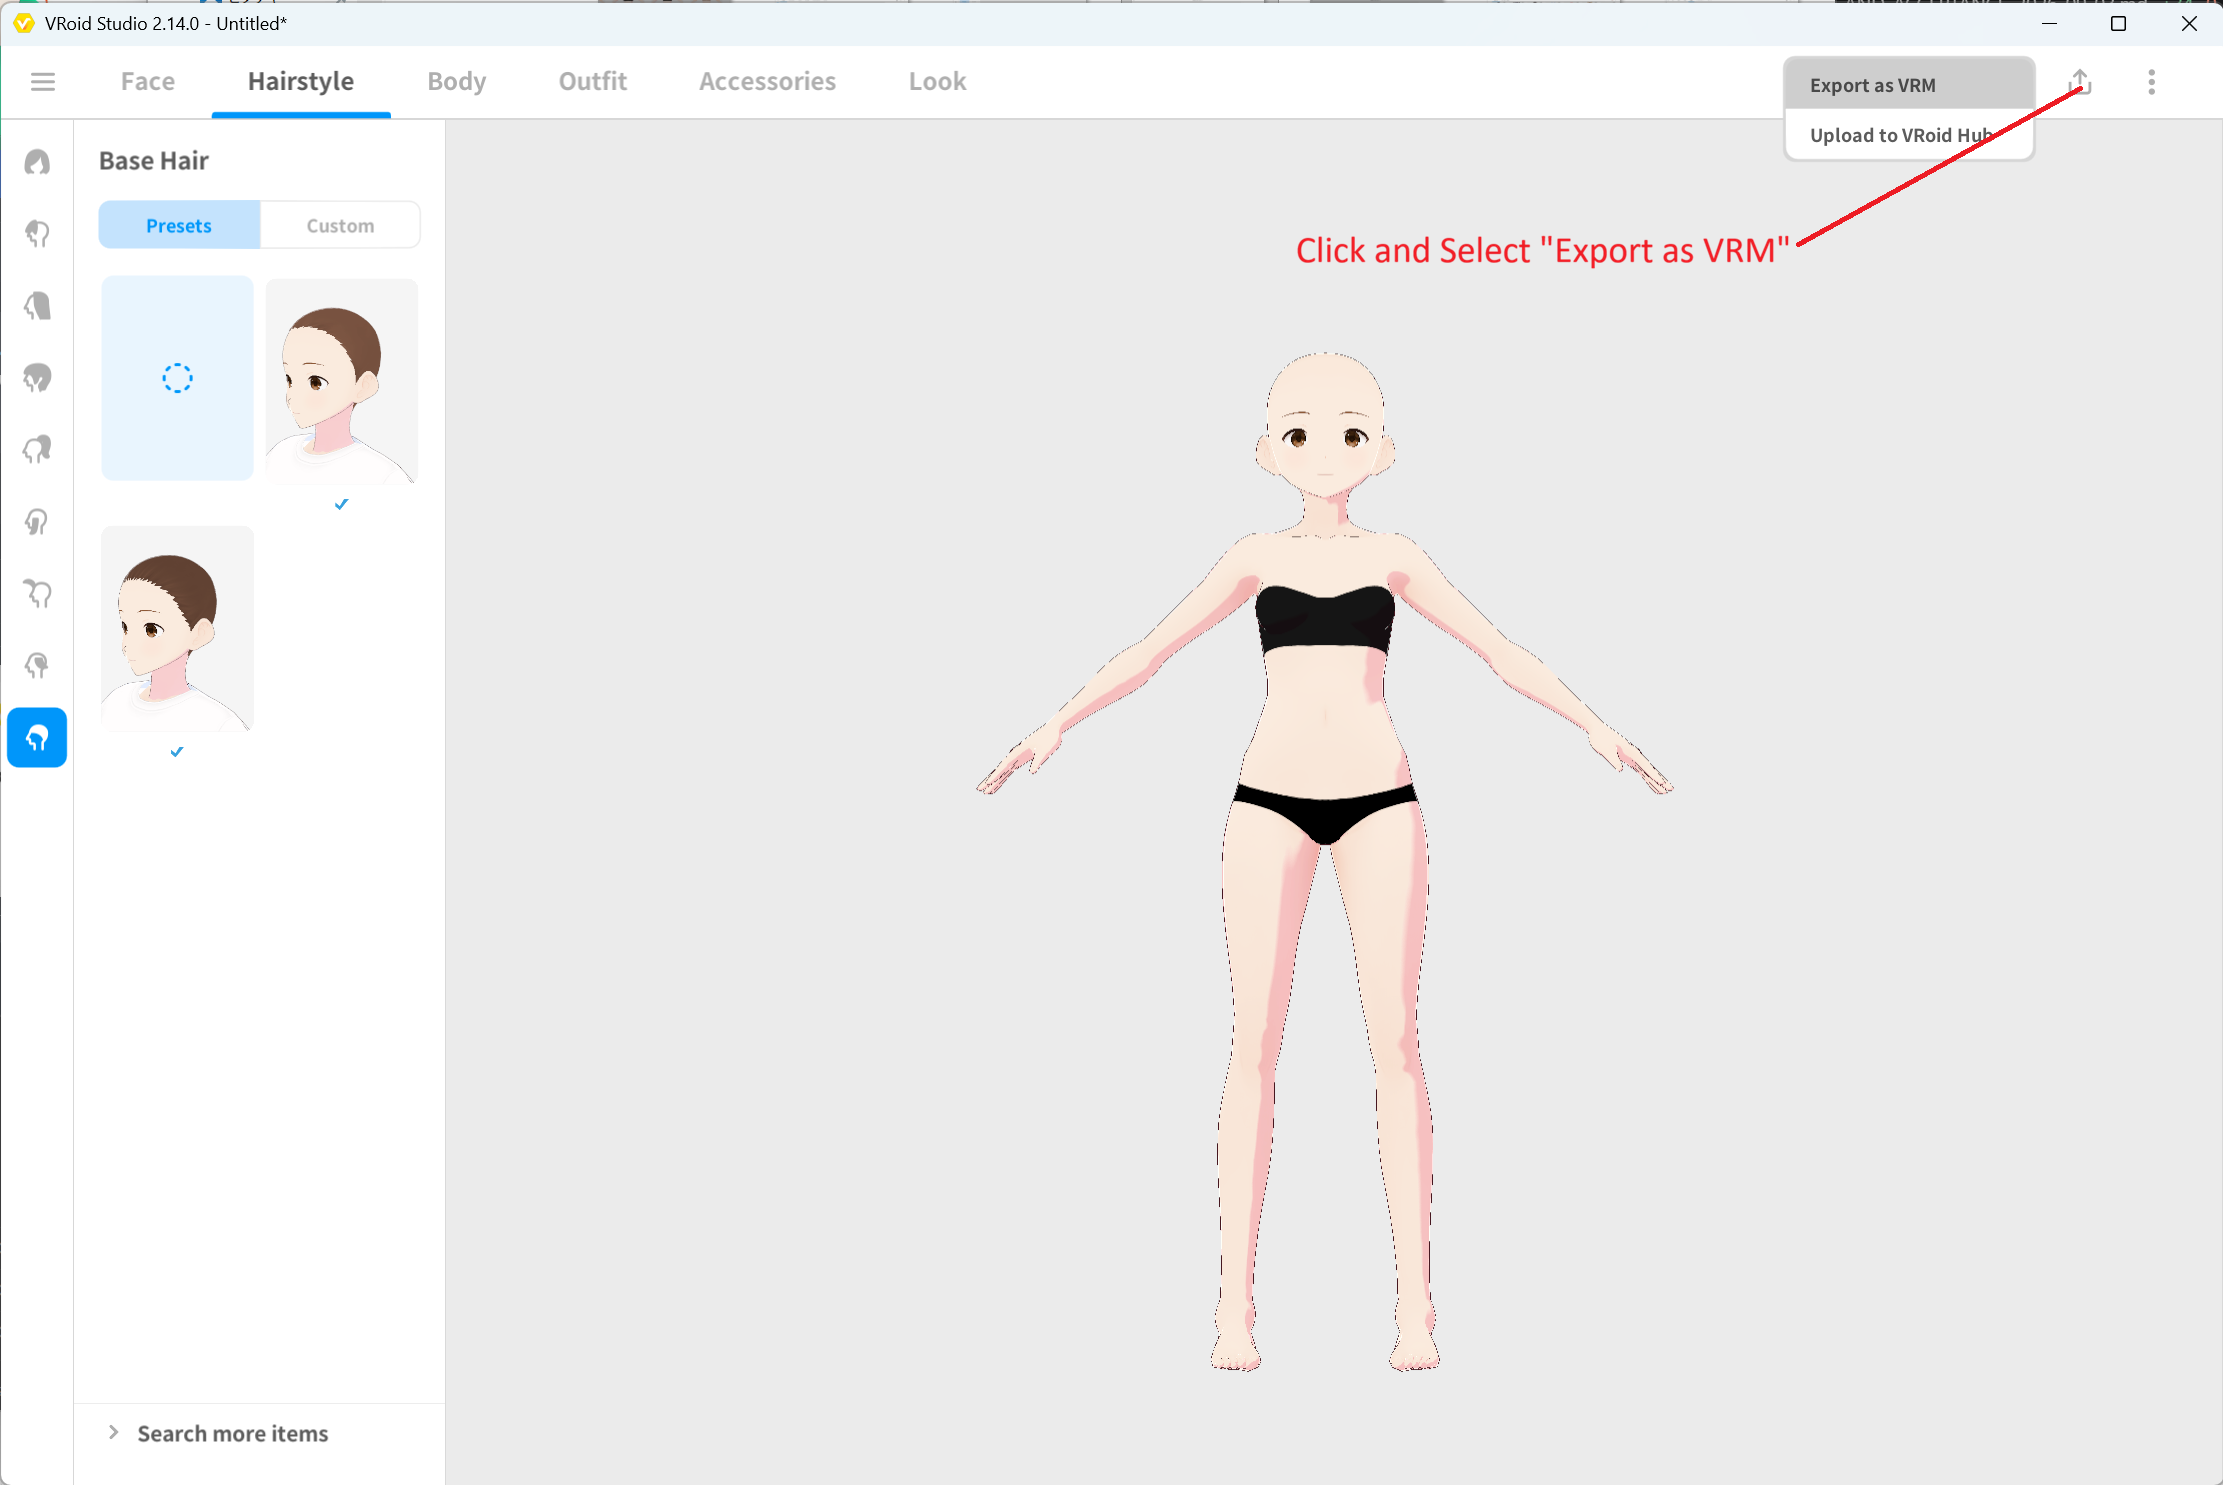This screenshot has height=1485, width=2223.
Task: Select the Overall Hair sidebar icon
Action: pos(37,378)
